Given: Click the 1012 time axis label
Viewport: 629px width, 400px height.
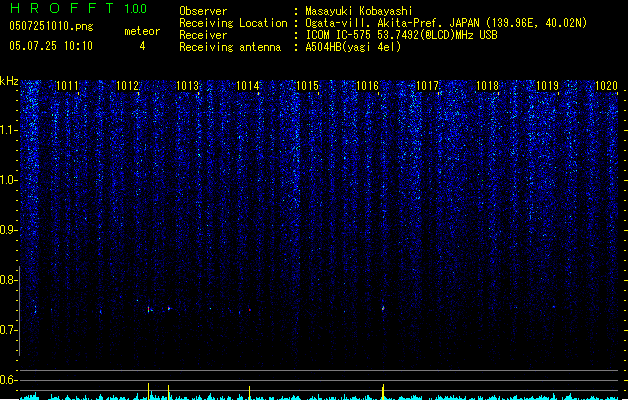Looking at the screenshot, I should pos(127,86).
